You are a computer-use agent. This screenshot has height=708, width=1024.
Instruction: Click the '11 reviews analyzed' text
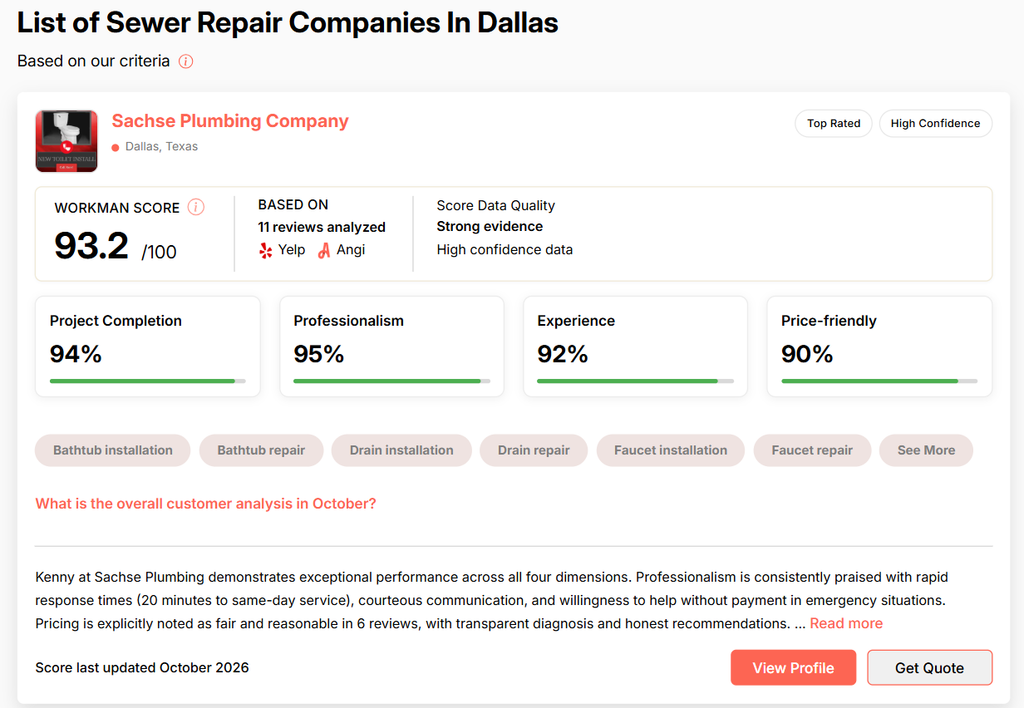[322, 227]
